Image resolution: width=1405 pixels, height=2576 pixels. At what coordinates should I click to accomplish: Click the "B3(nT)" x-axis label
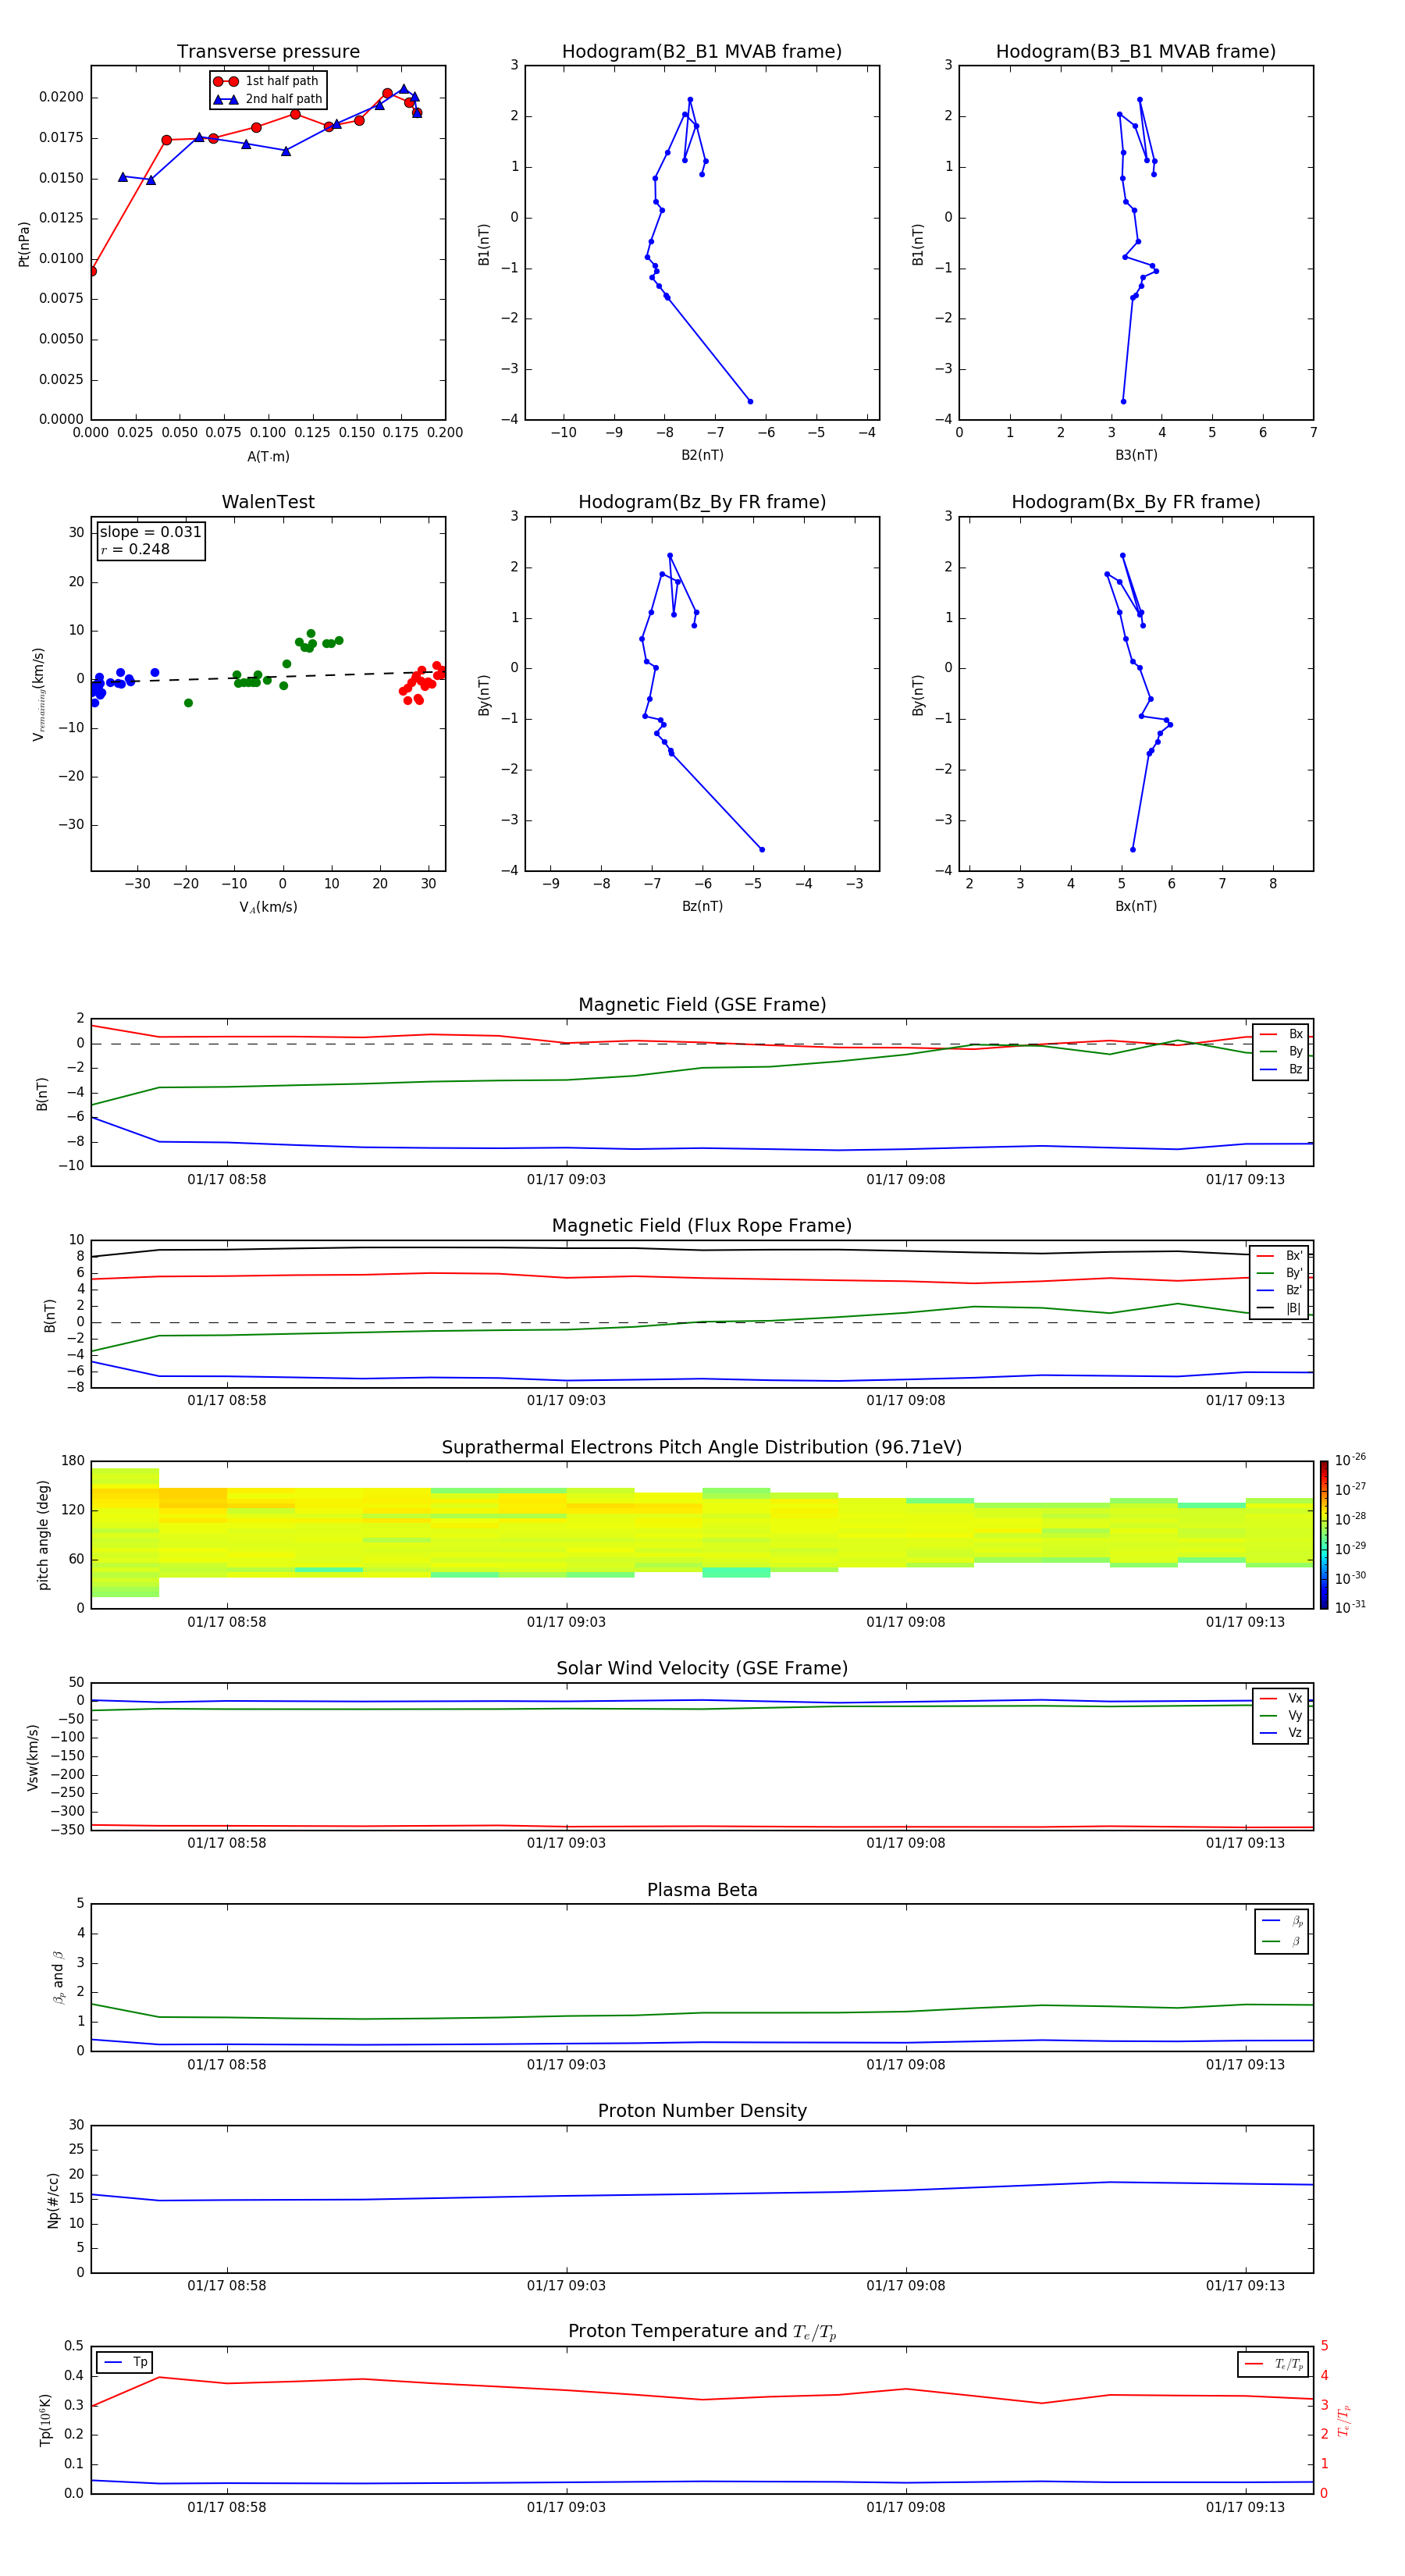pyautogui.click(x=1136, y=455)
